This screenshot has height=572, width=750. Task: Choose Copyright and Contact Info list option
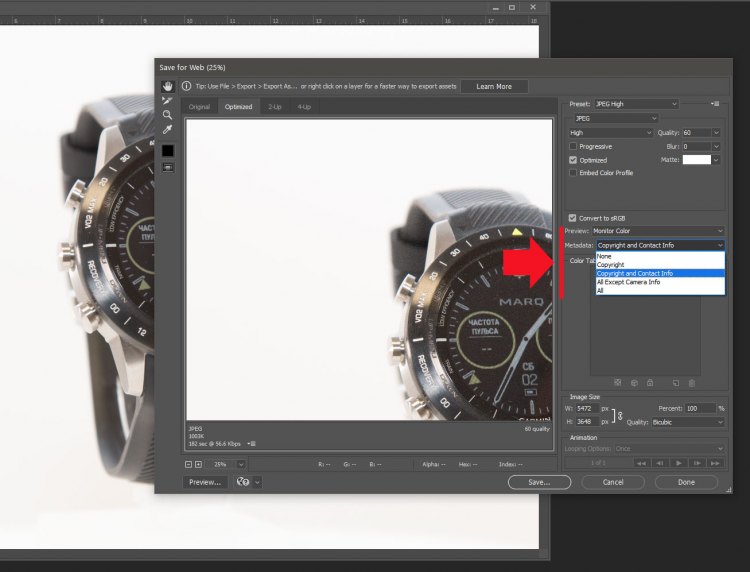click(x=660, y=273)
